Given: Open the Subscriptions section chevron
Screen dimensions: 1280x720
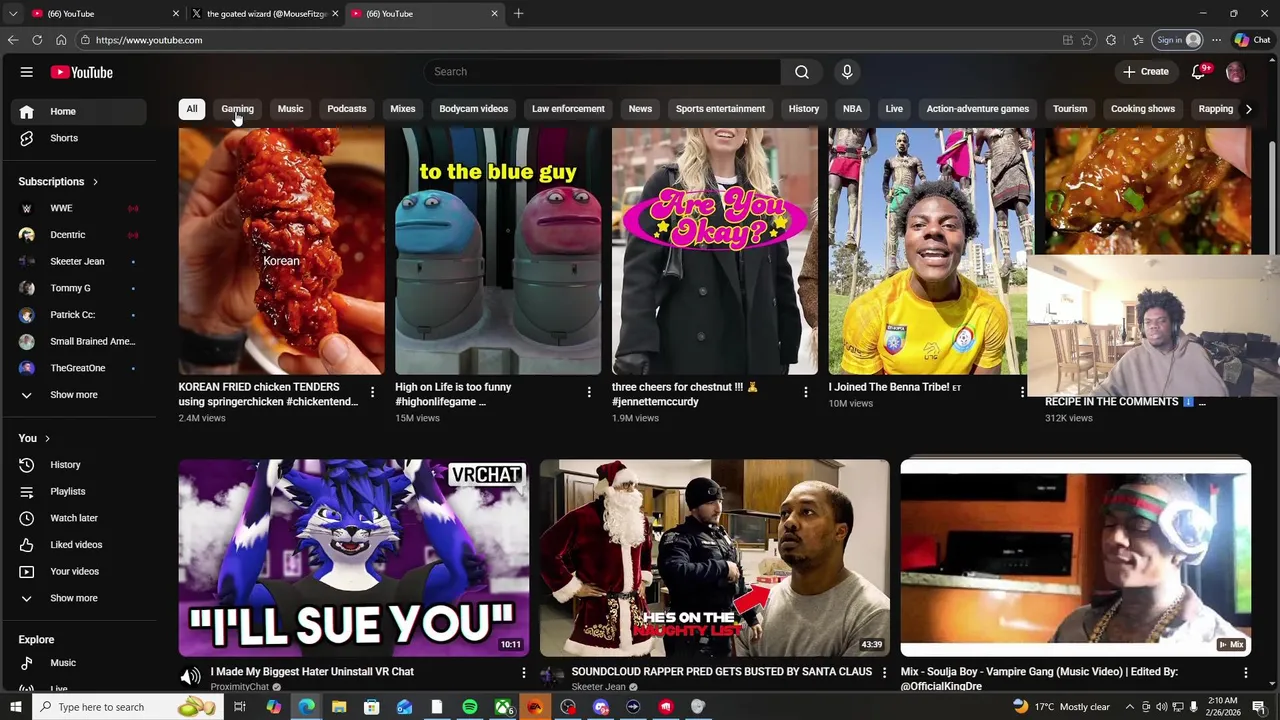Looking at the screenshot, I should 95,182.
